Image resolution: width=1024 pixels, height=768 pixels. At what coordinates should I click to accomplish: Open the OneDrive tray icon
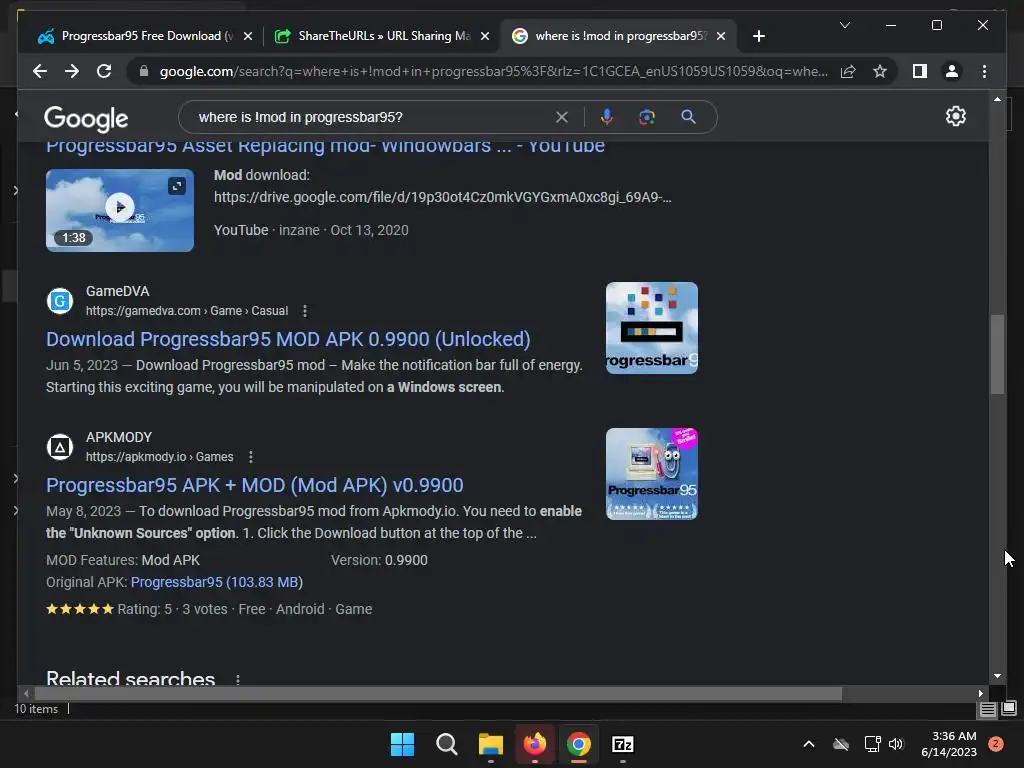[x=841, y=744]
